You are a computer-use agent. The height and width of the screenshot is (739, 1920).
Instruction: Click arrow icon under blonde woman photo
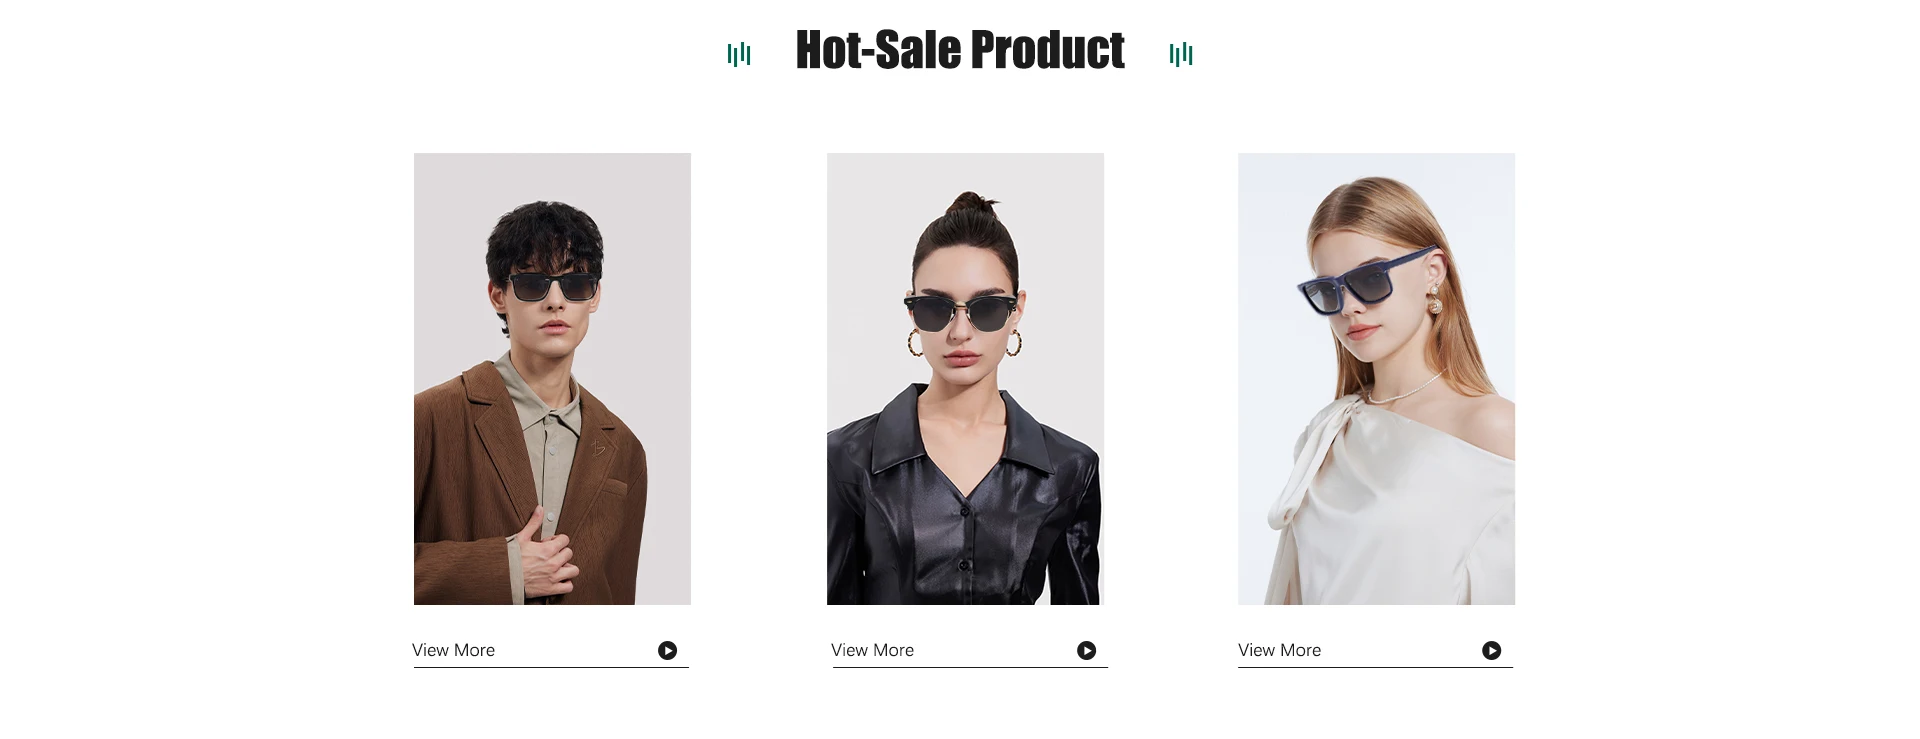pyautogui.click(x=1491, y=650)
